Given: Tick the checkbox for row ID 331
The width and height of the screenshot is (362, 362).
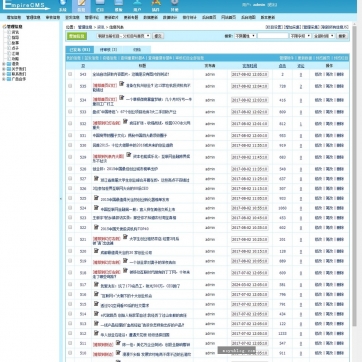Looking at the screenshot, I should (70, 135).
